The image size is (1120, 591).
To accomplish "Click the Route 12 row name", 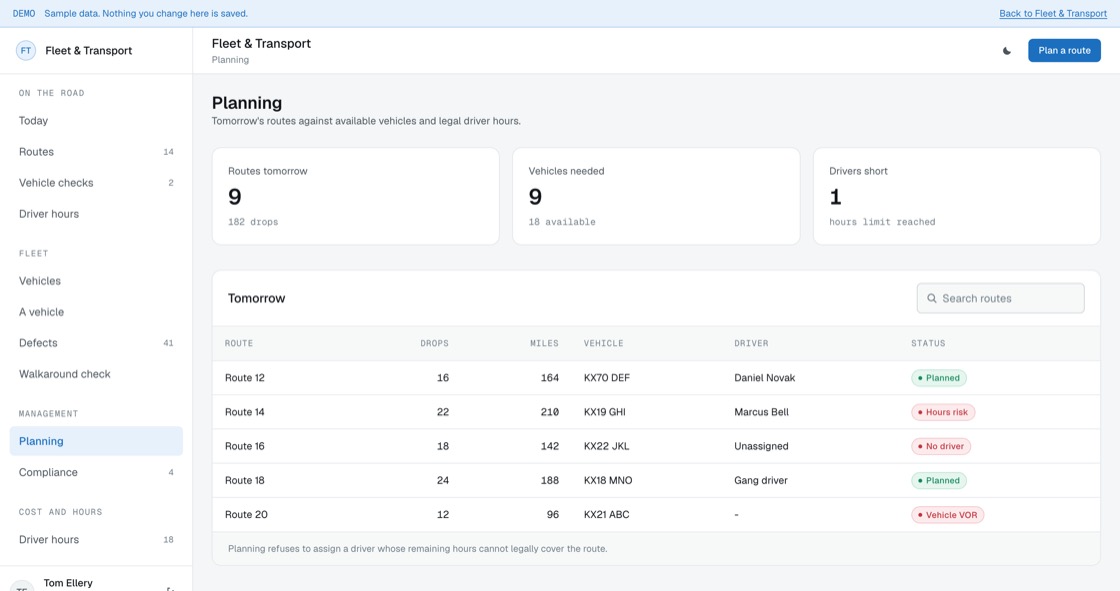I will click(245, 378).
